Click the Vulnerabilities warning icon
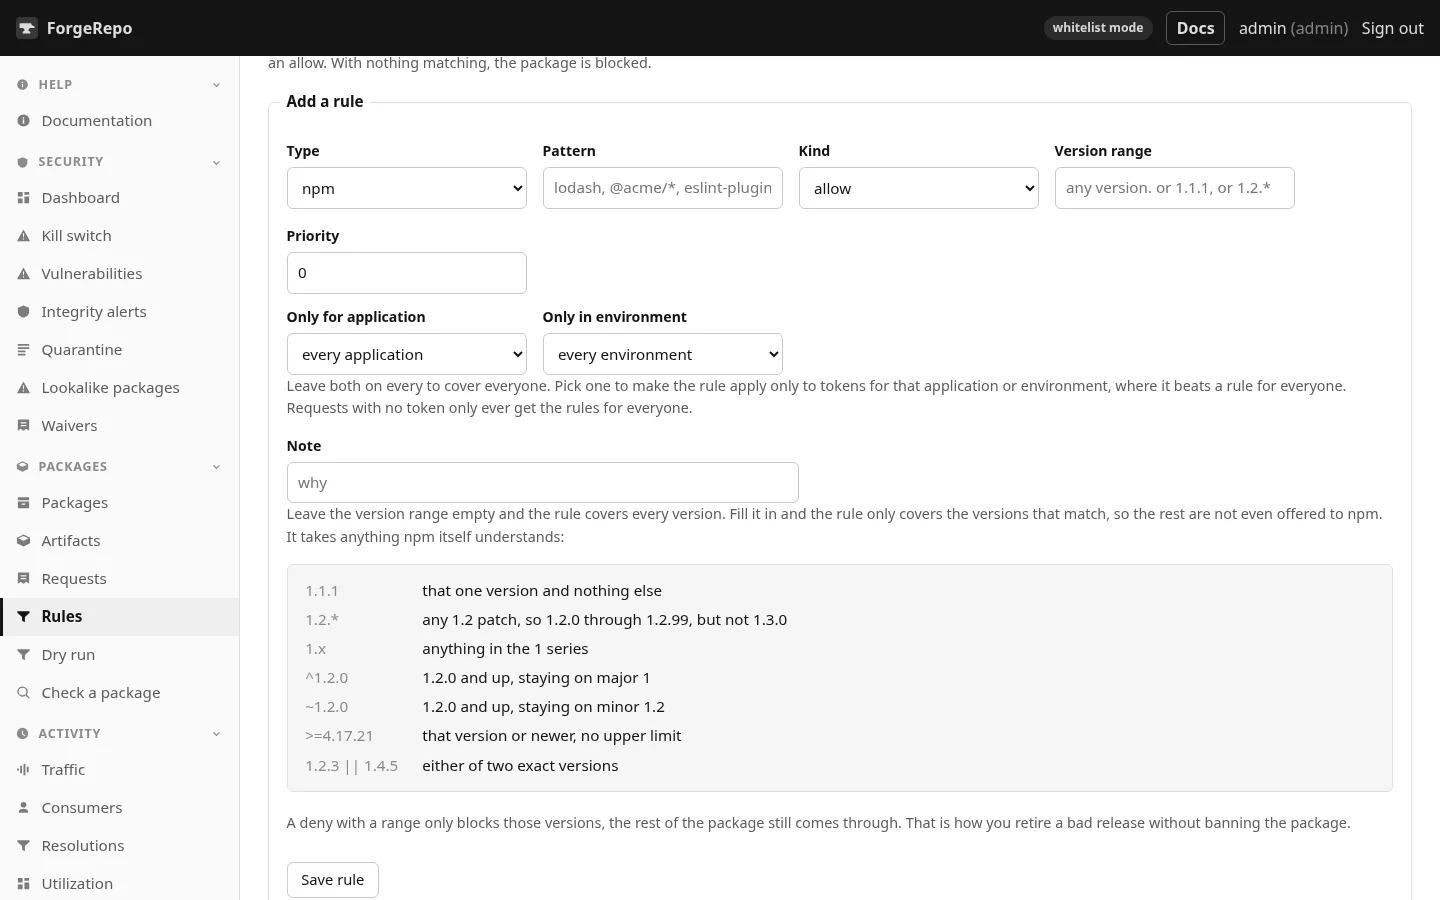 23,274
